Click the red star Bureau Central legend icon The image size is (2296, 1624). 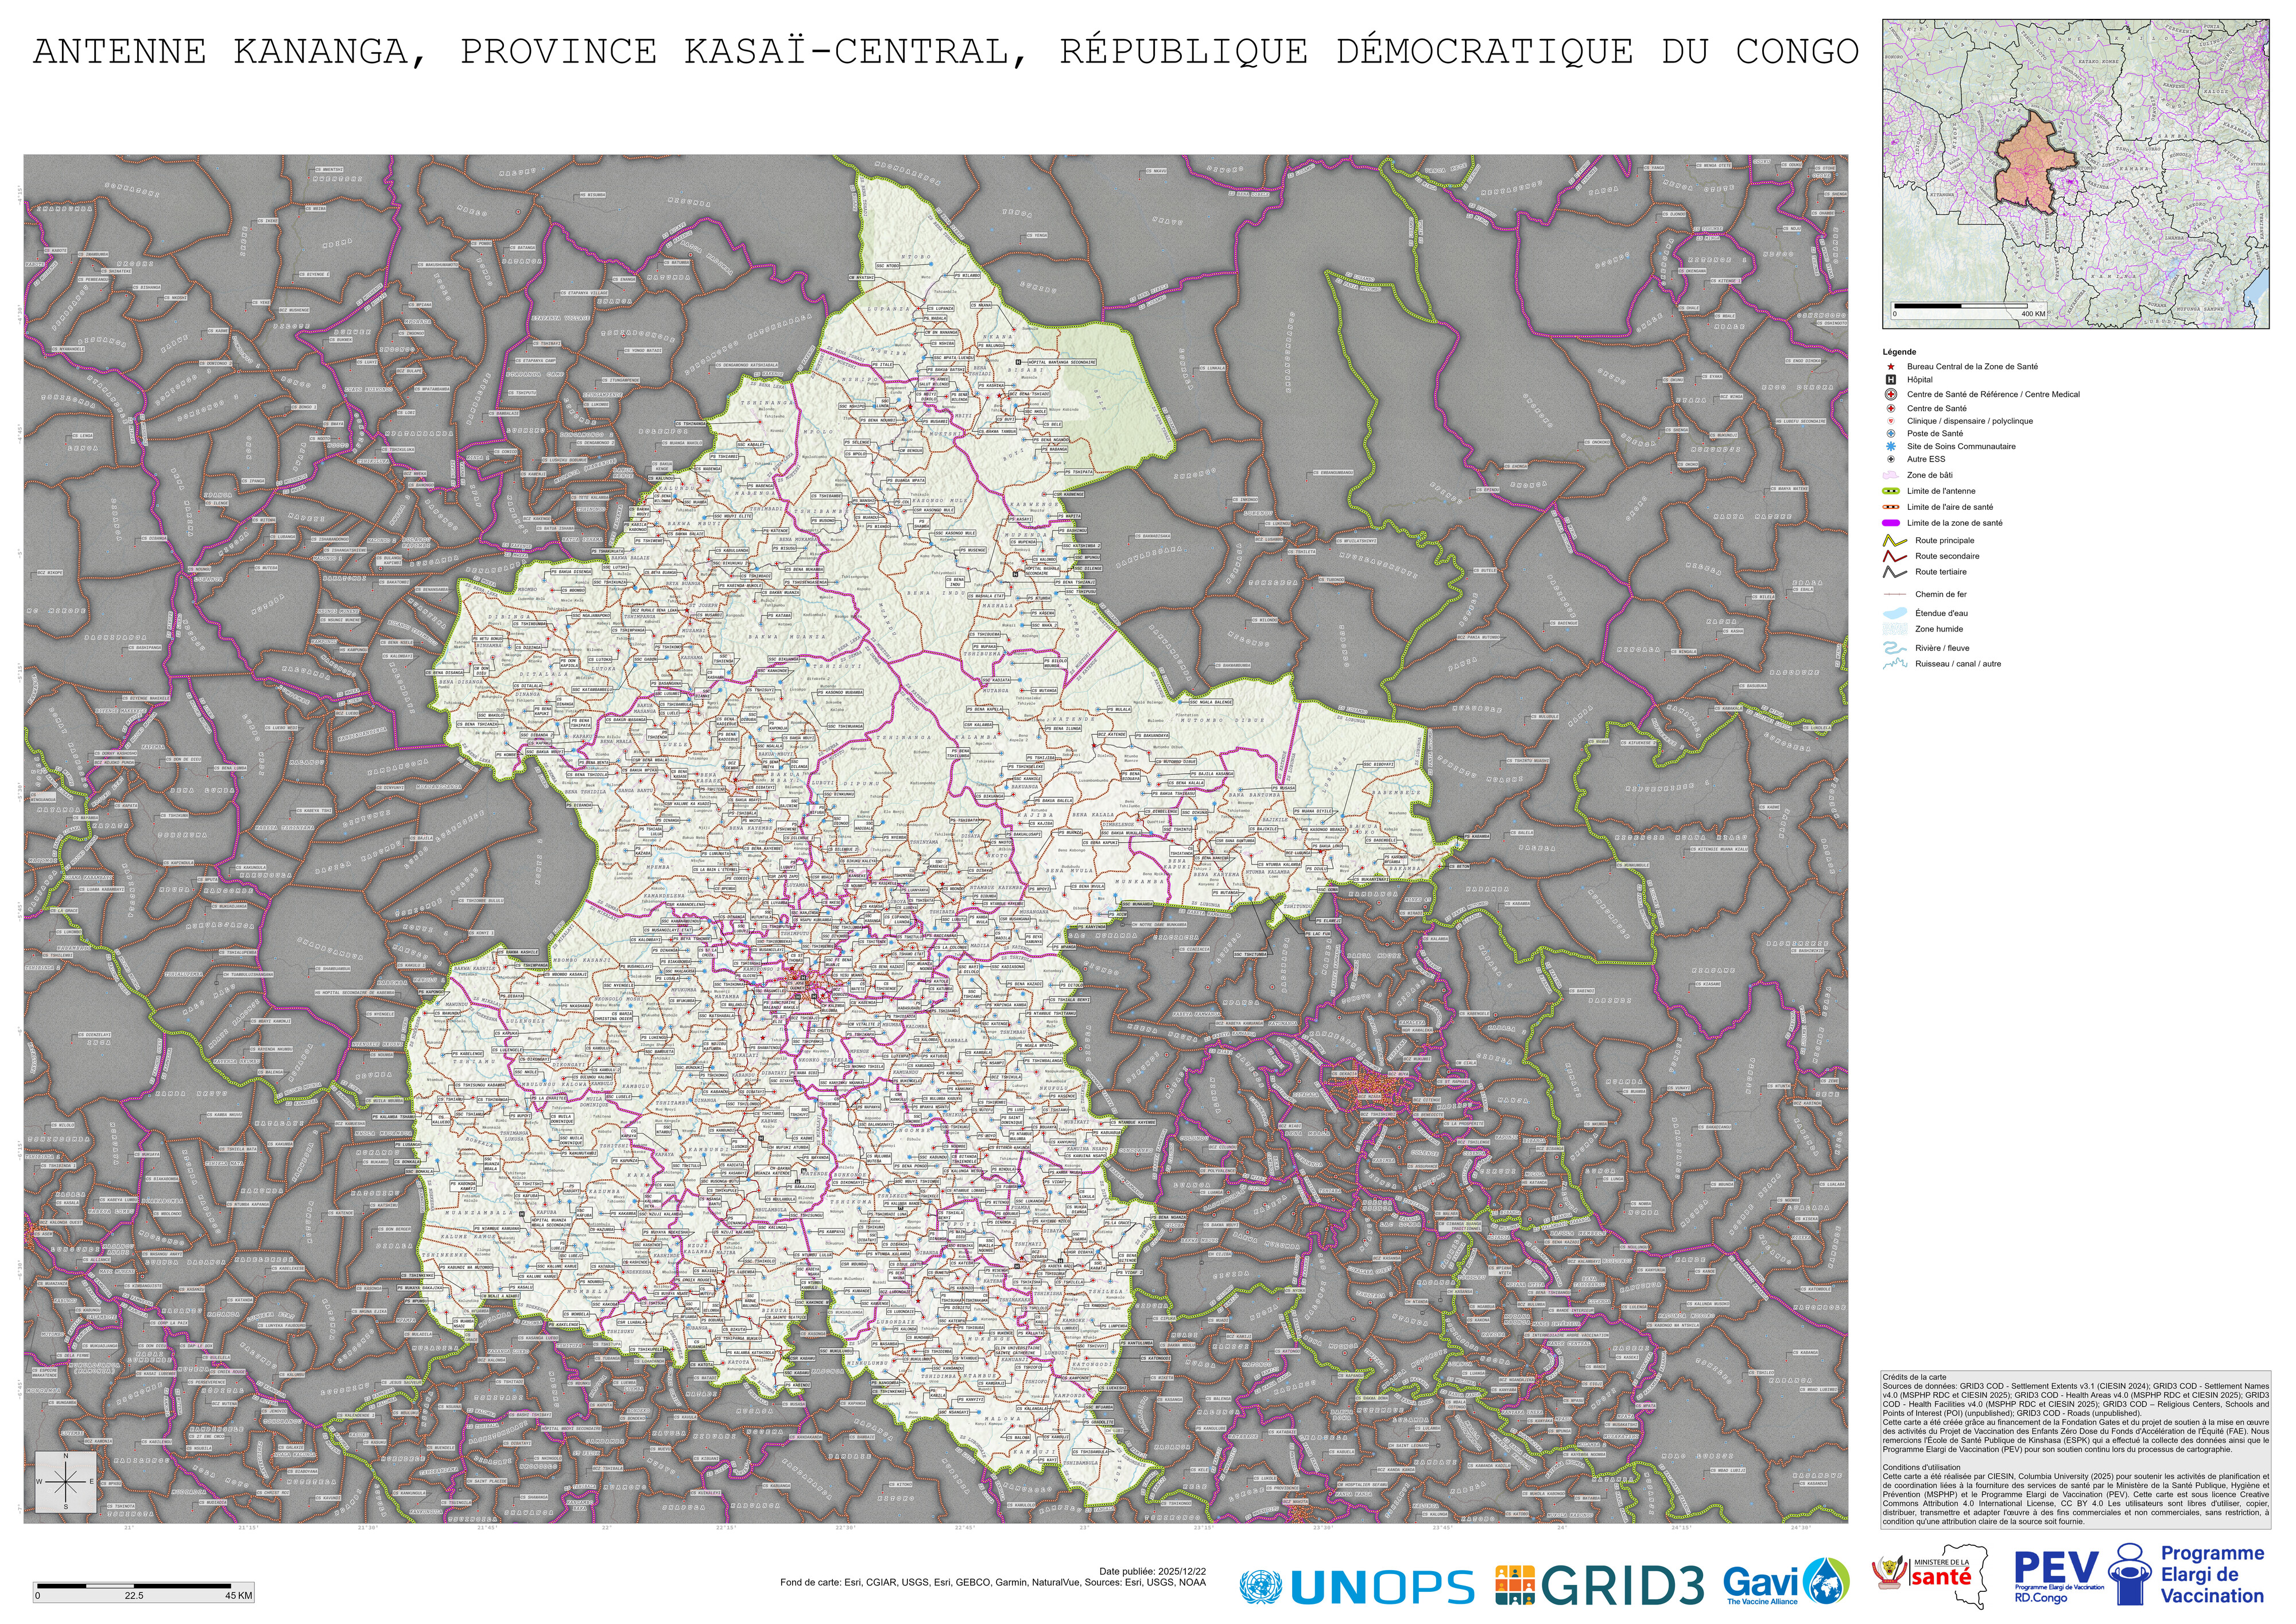coord(1891,367)
